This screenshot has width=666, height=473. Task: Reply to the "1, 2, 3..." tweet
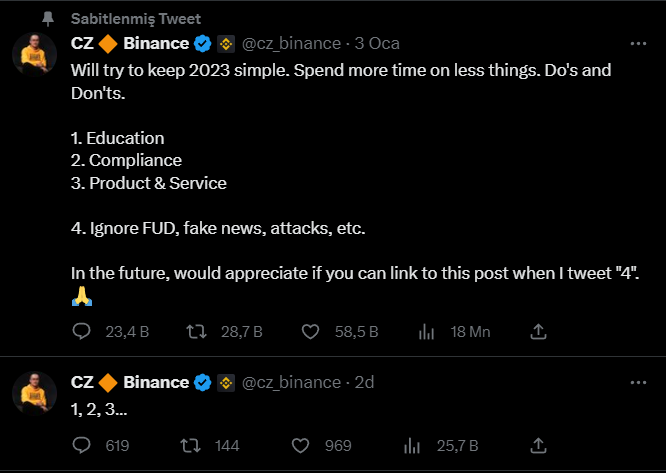82,445
